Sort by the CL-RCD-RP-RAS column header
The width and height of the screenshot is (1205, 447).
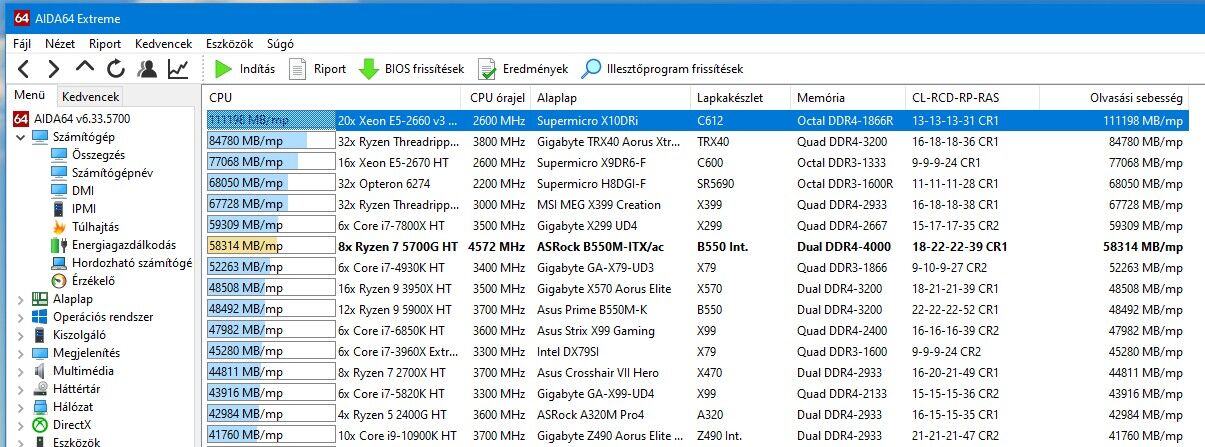pyautogui.click(x=972, y=98)
